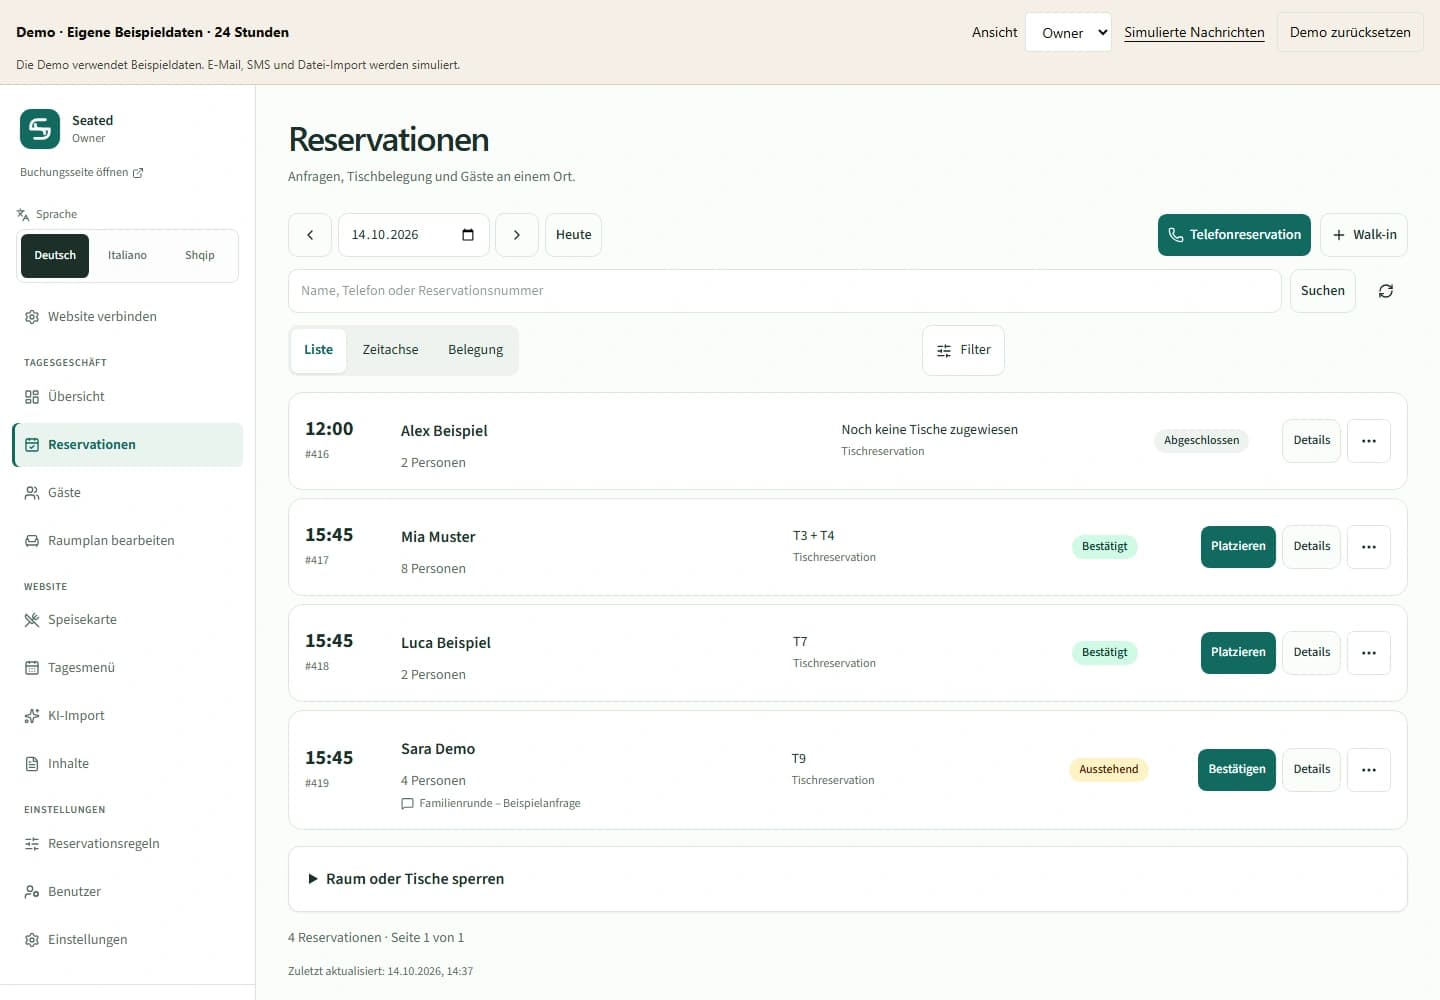Switch language to Shqip
Viewport: 1440px width, 1000px height.
(x=200, y=256)
